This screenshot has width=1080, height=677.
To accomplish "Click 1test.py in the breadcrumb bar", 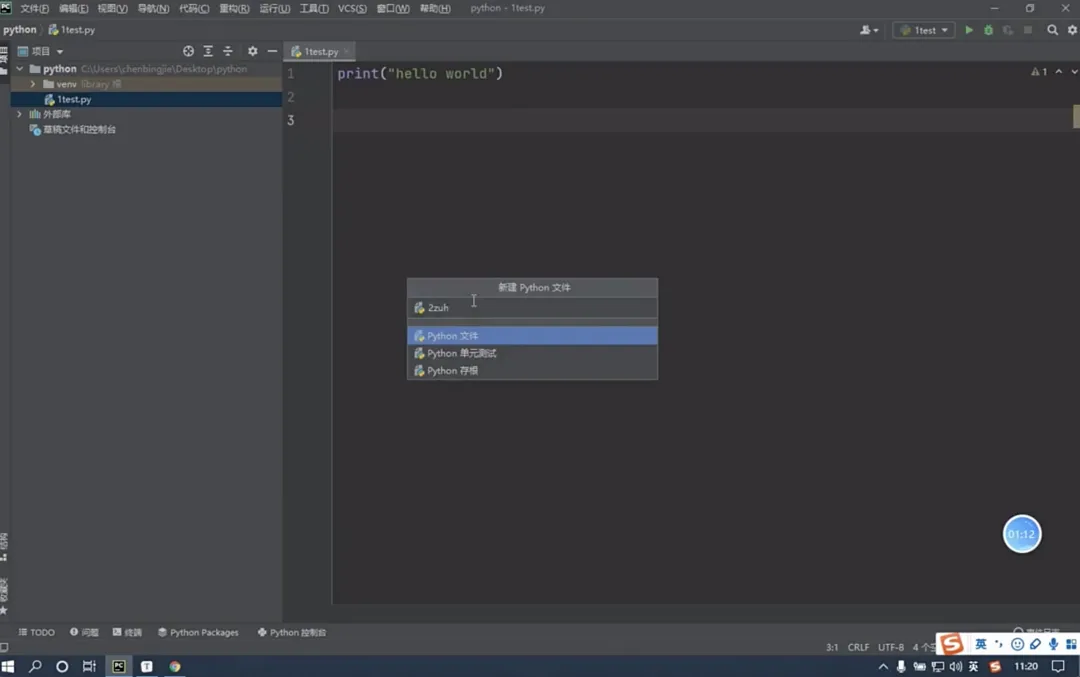I will pyautogui.click(x=72, y=30).
